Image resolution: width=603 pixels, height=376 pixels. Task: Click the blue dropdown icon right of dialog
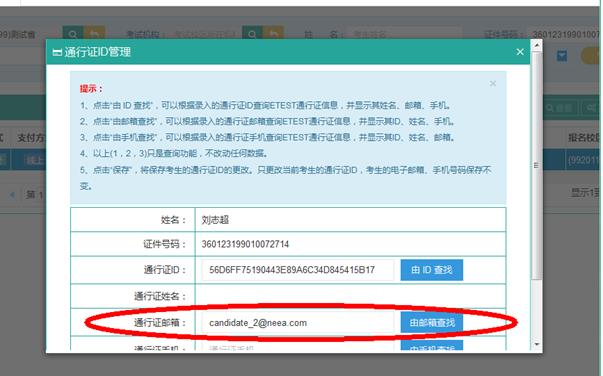(x=562, y=57)
